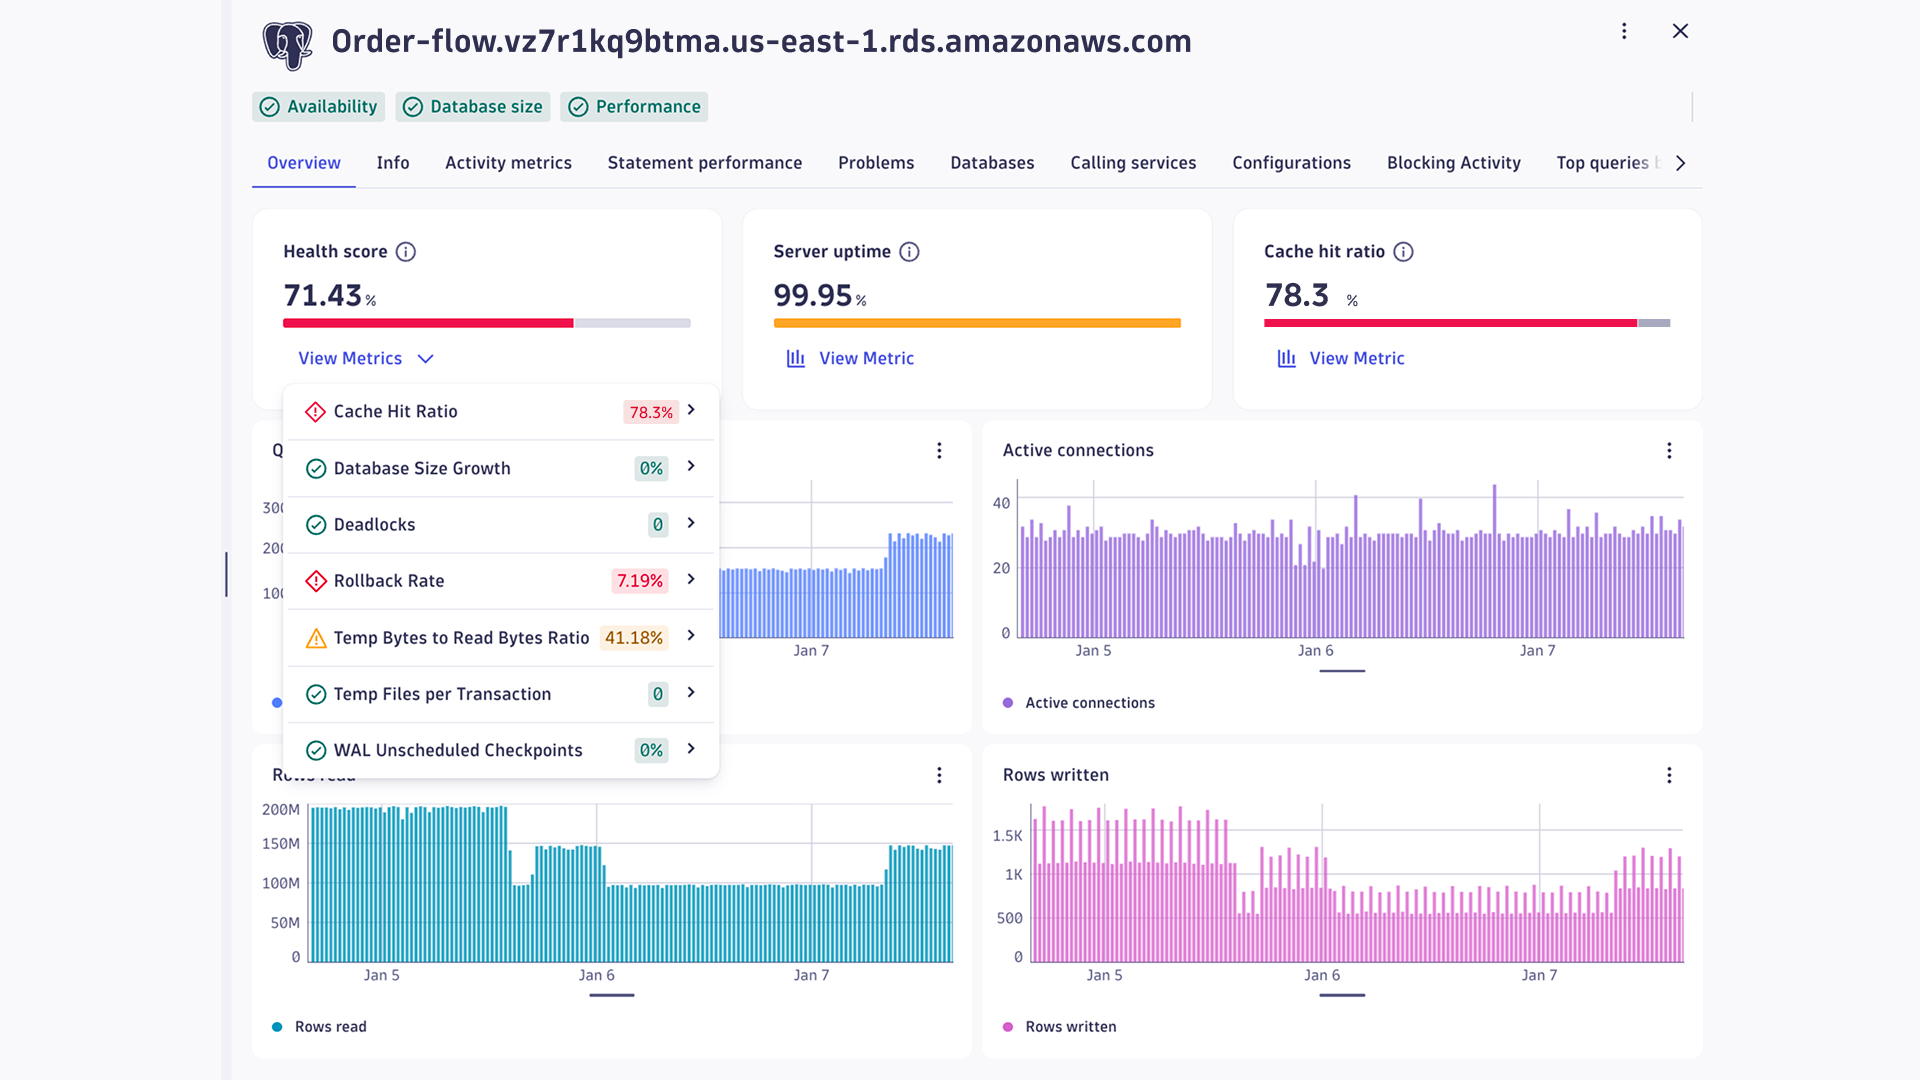1920x1080 pixels.
Task: Click the PostgreSQL elephant icon
Action: (x=287, y=44)
